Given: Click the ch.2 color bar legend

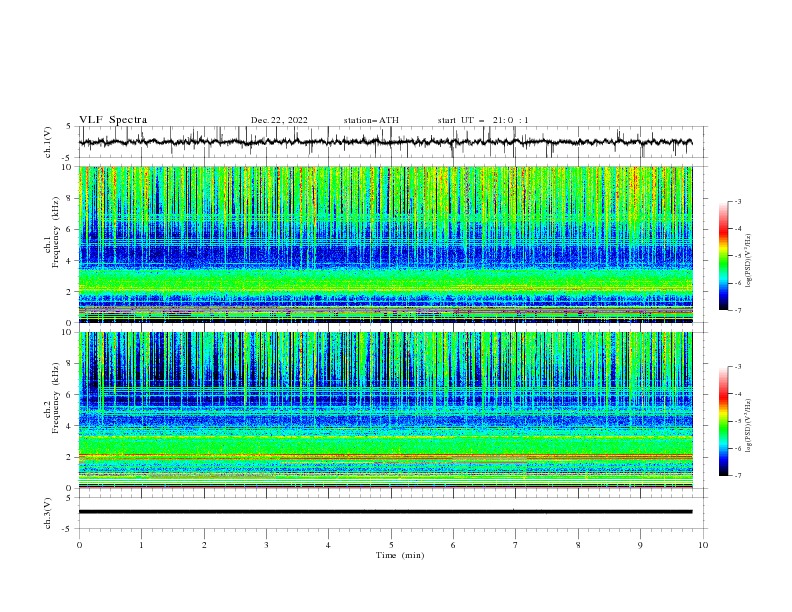Looking at the screenshot, I should point(723,421).
